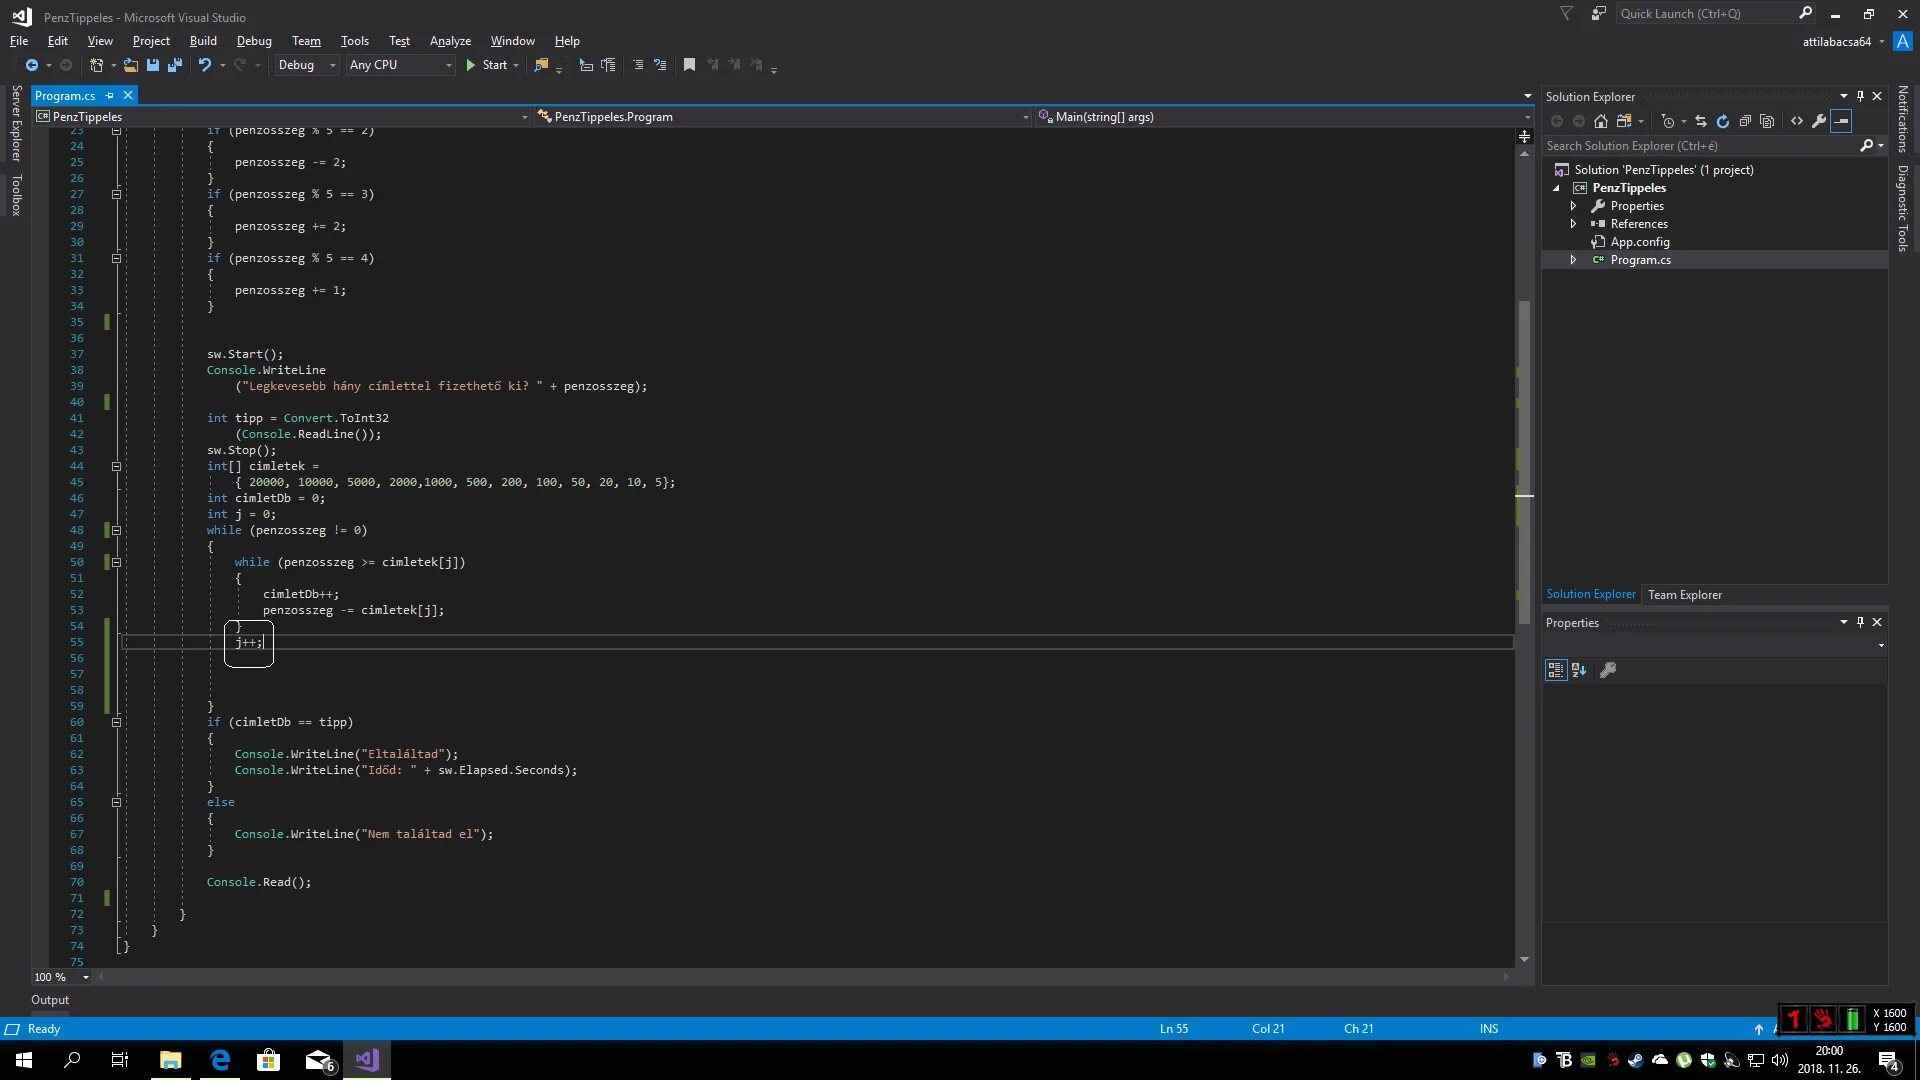Image resolution: width=1920 pixels, height=1080 pixels.
Task: Click the Solution Explorer Home icon
Action: [1601, 121]
